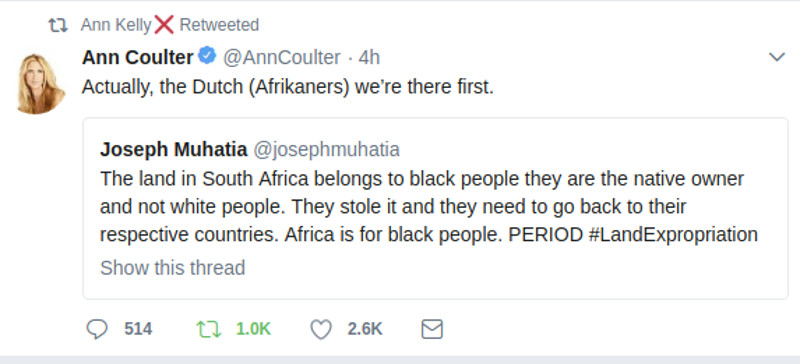Open Ann Kelly's profile link

click(x=116, y=25)
